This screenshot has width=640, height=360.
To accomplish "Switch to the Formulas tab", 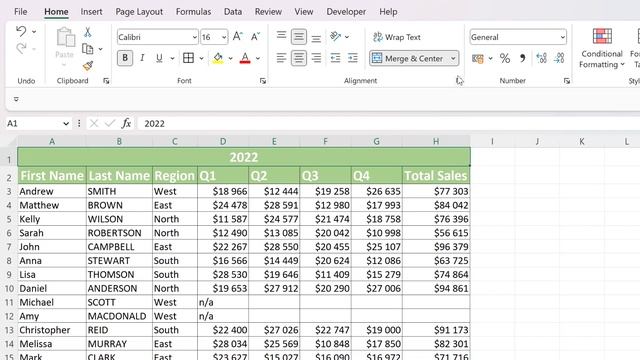I will (x=193, y=11).
